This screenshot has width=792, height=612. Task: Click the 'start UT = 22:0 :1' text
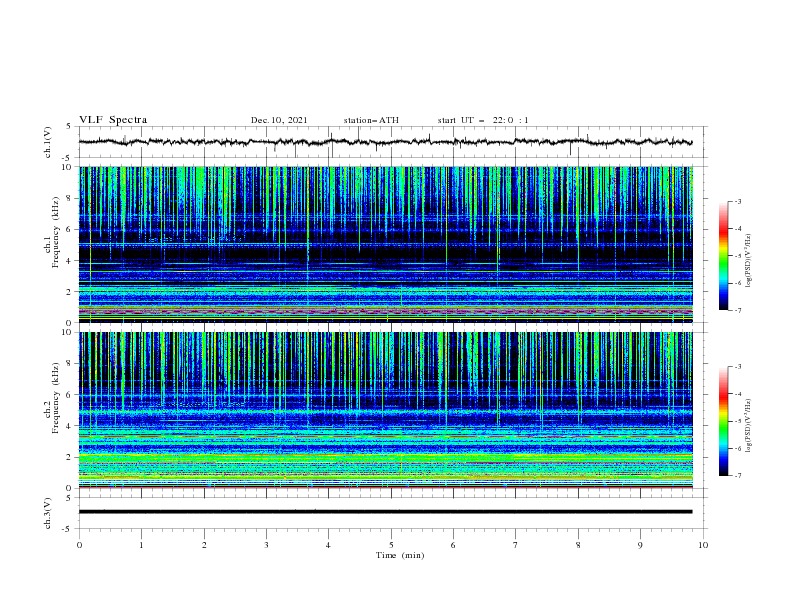point(483,120)
